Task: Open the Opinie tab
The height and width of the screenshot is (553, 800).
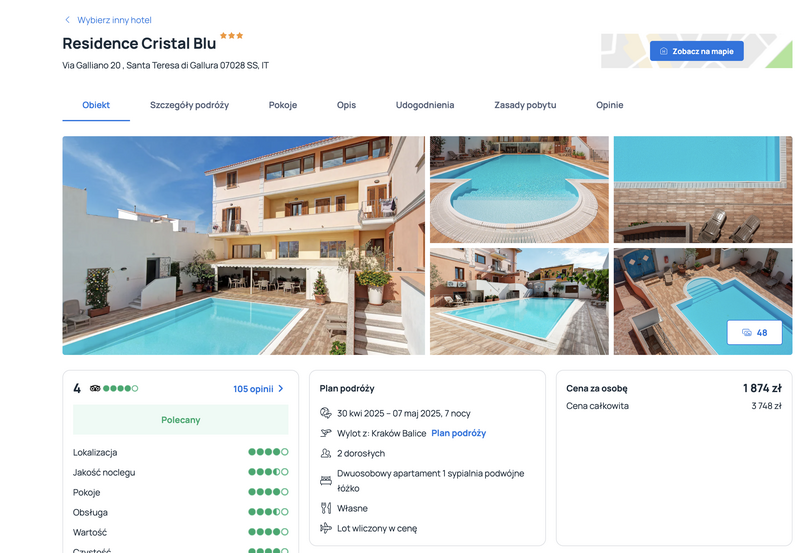Action: [x=610, y=105]
